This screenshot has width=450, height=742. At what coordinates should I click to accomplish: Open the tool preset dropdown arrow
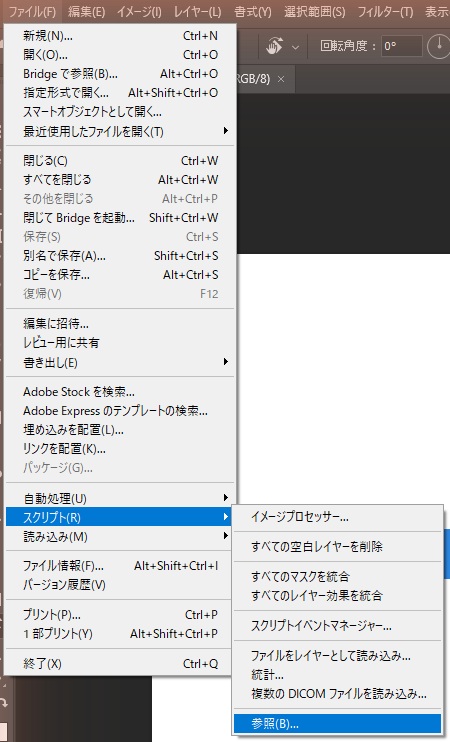click(295, 47)
